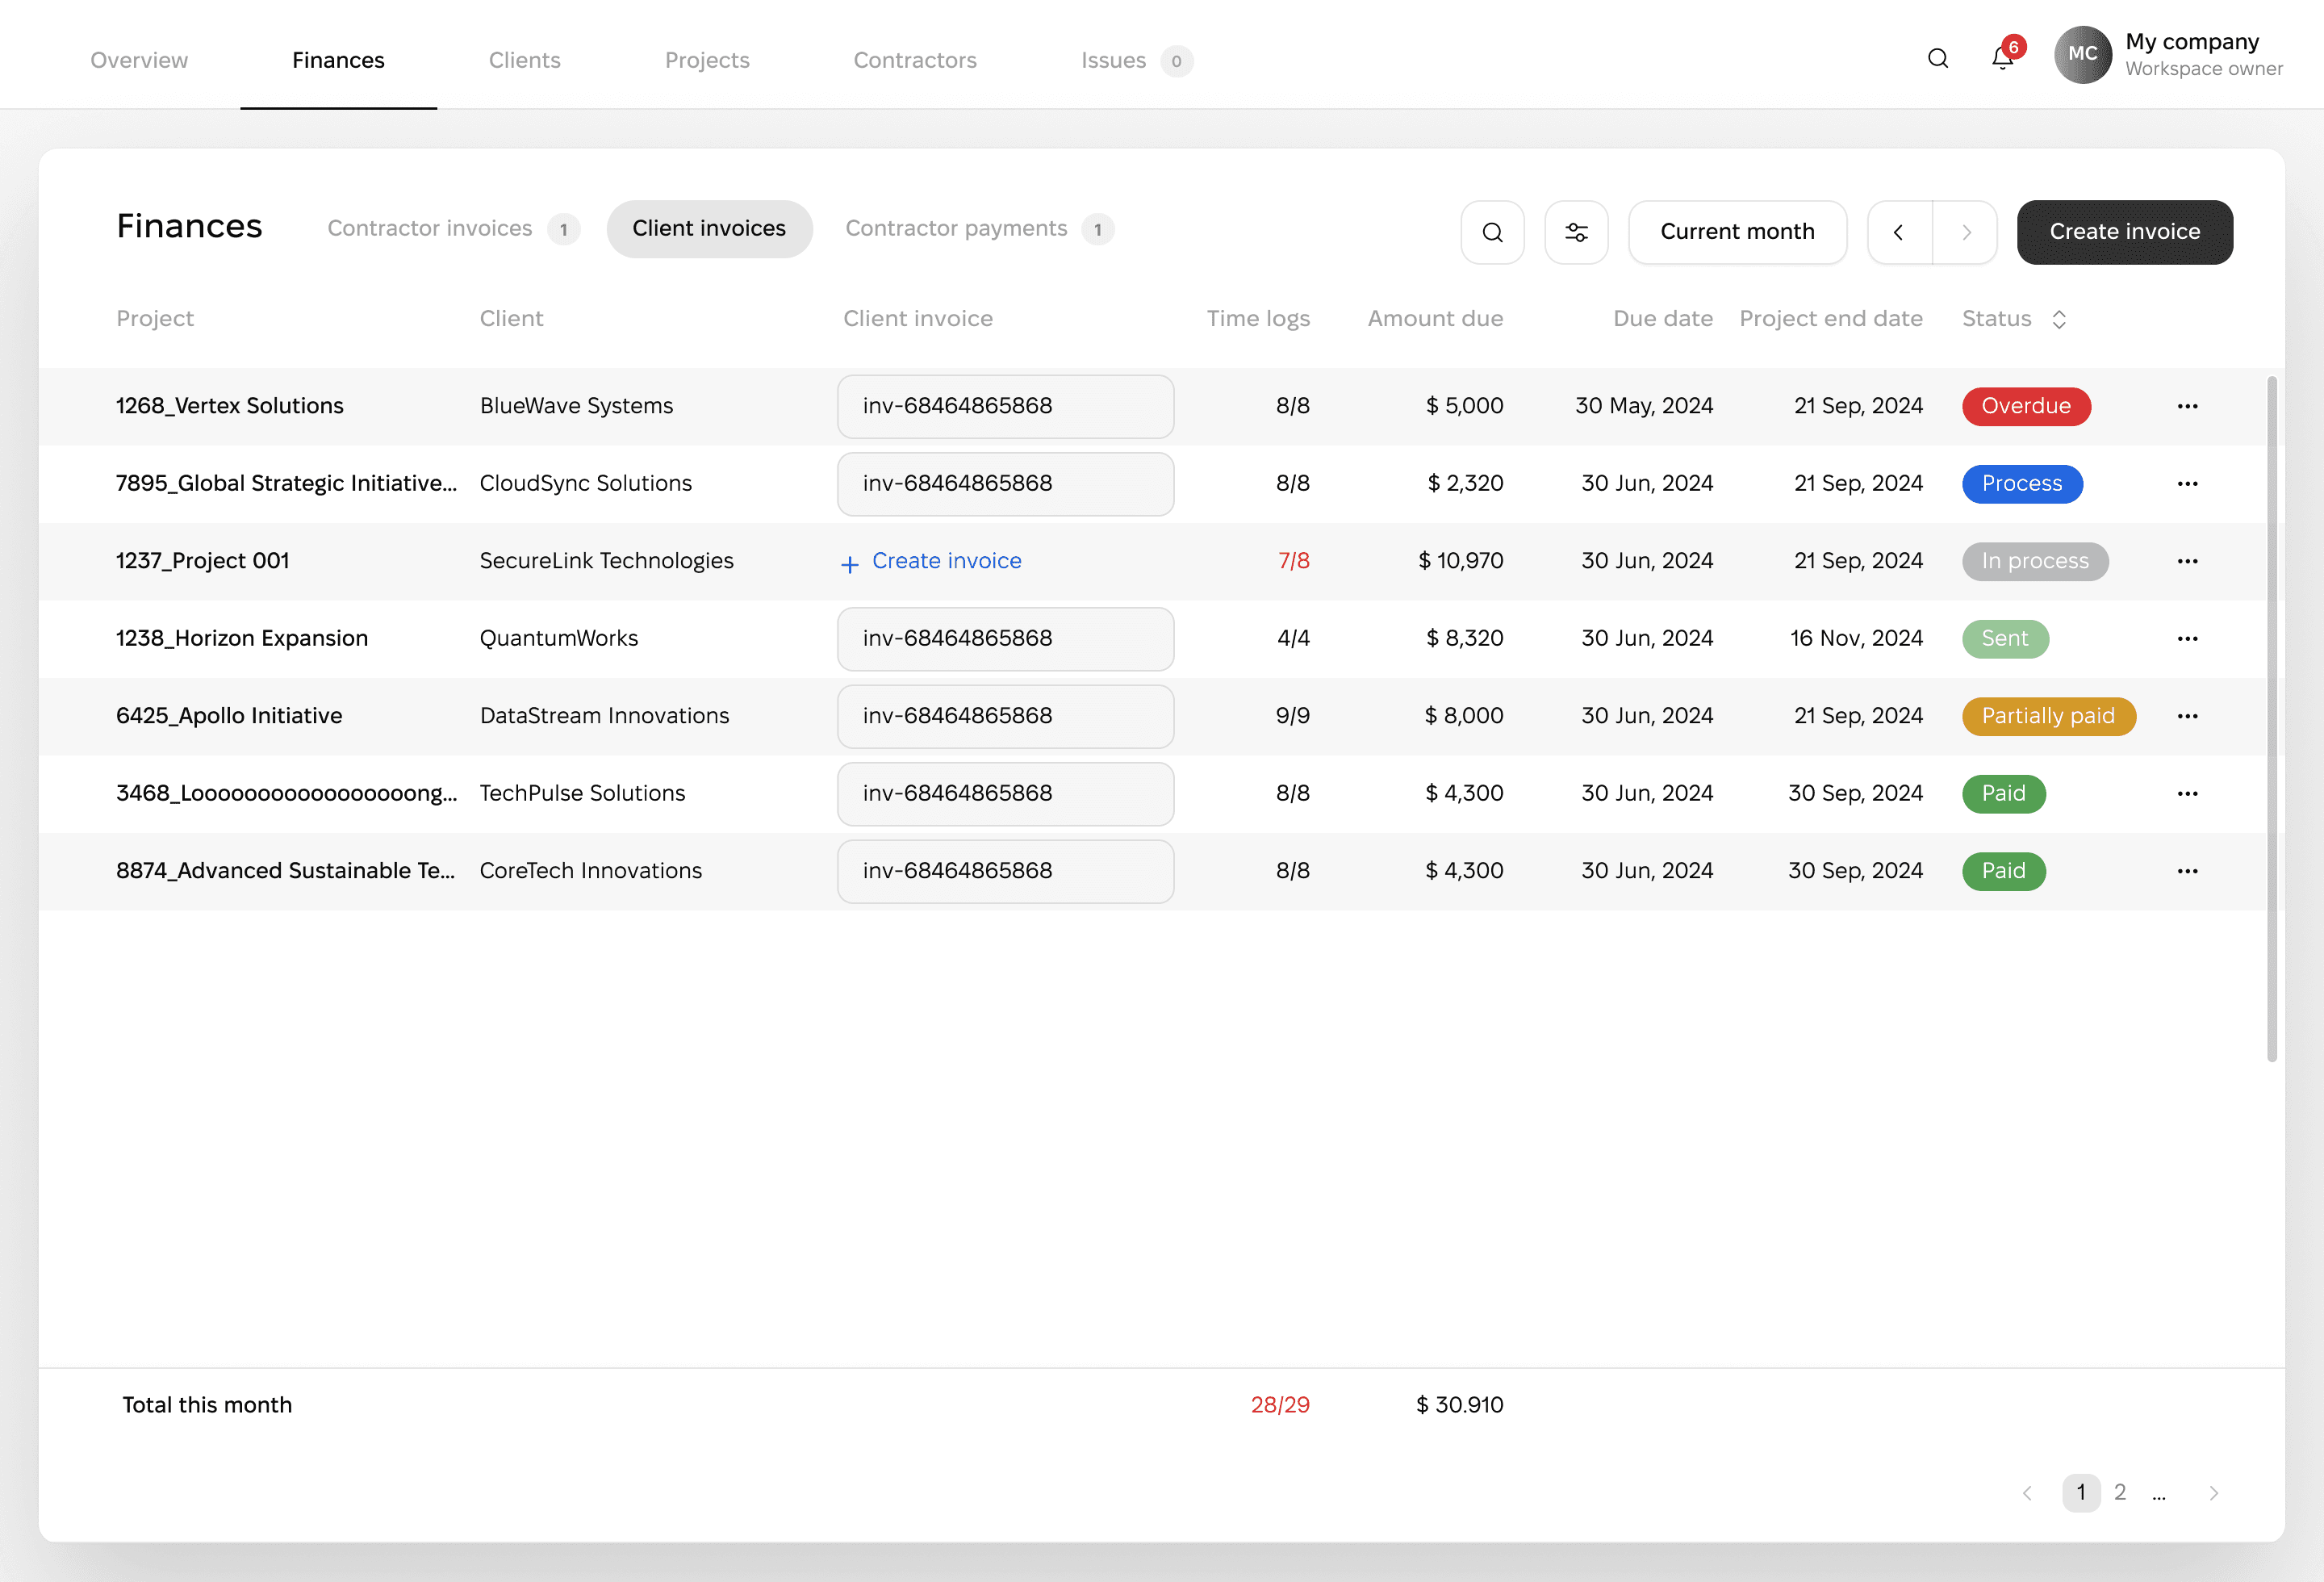Select invoice field for CloudSync Solutions row
Screen dimensions: 2324x1582
(x=1005, y=484)
